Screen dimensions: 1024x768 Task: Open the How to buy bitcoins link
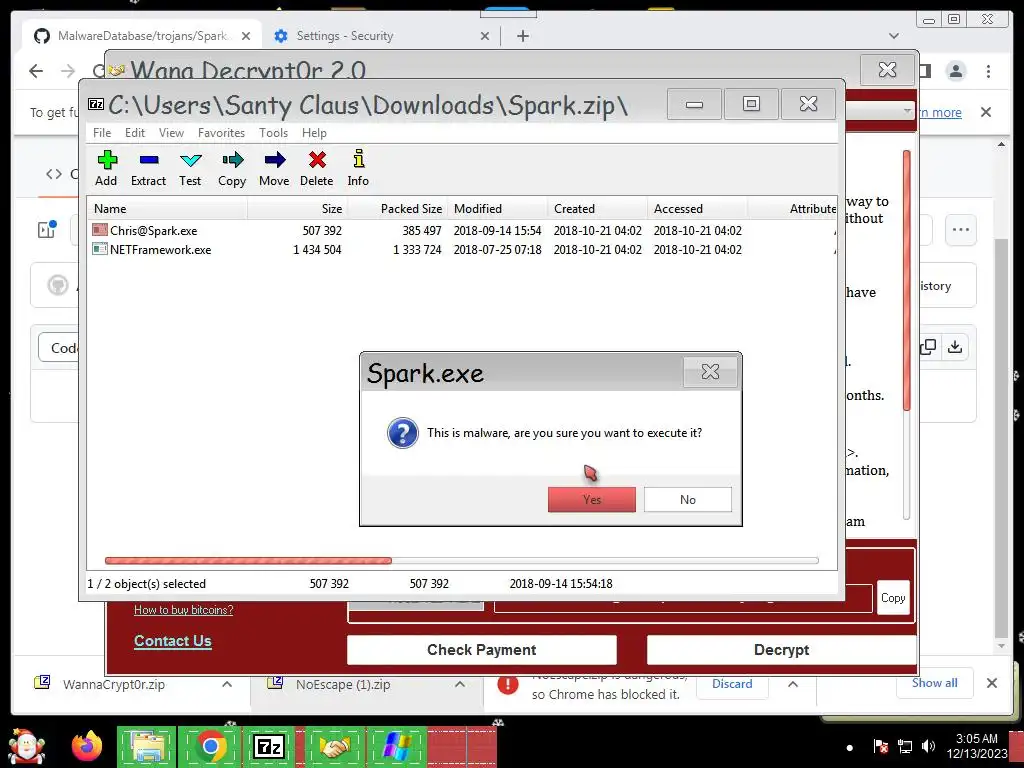(184, 610)
